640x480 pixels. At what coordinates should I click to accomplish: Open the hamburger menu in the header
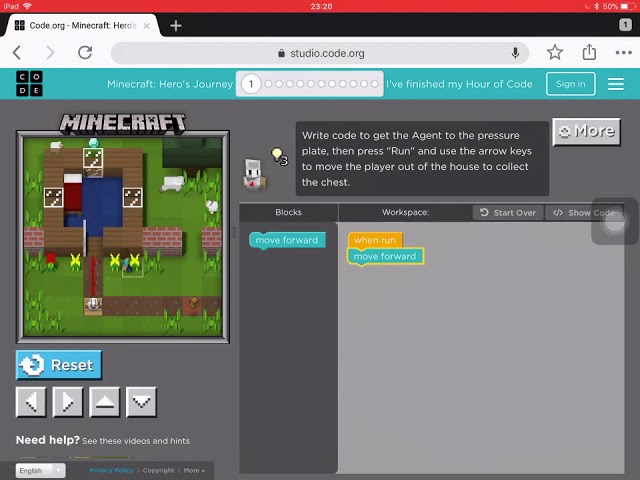click(616, 84)
